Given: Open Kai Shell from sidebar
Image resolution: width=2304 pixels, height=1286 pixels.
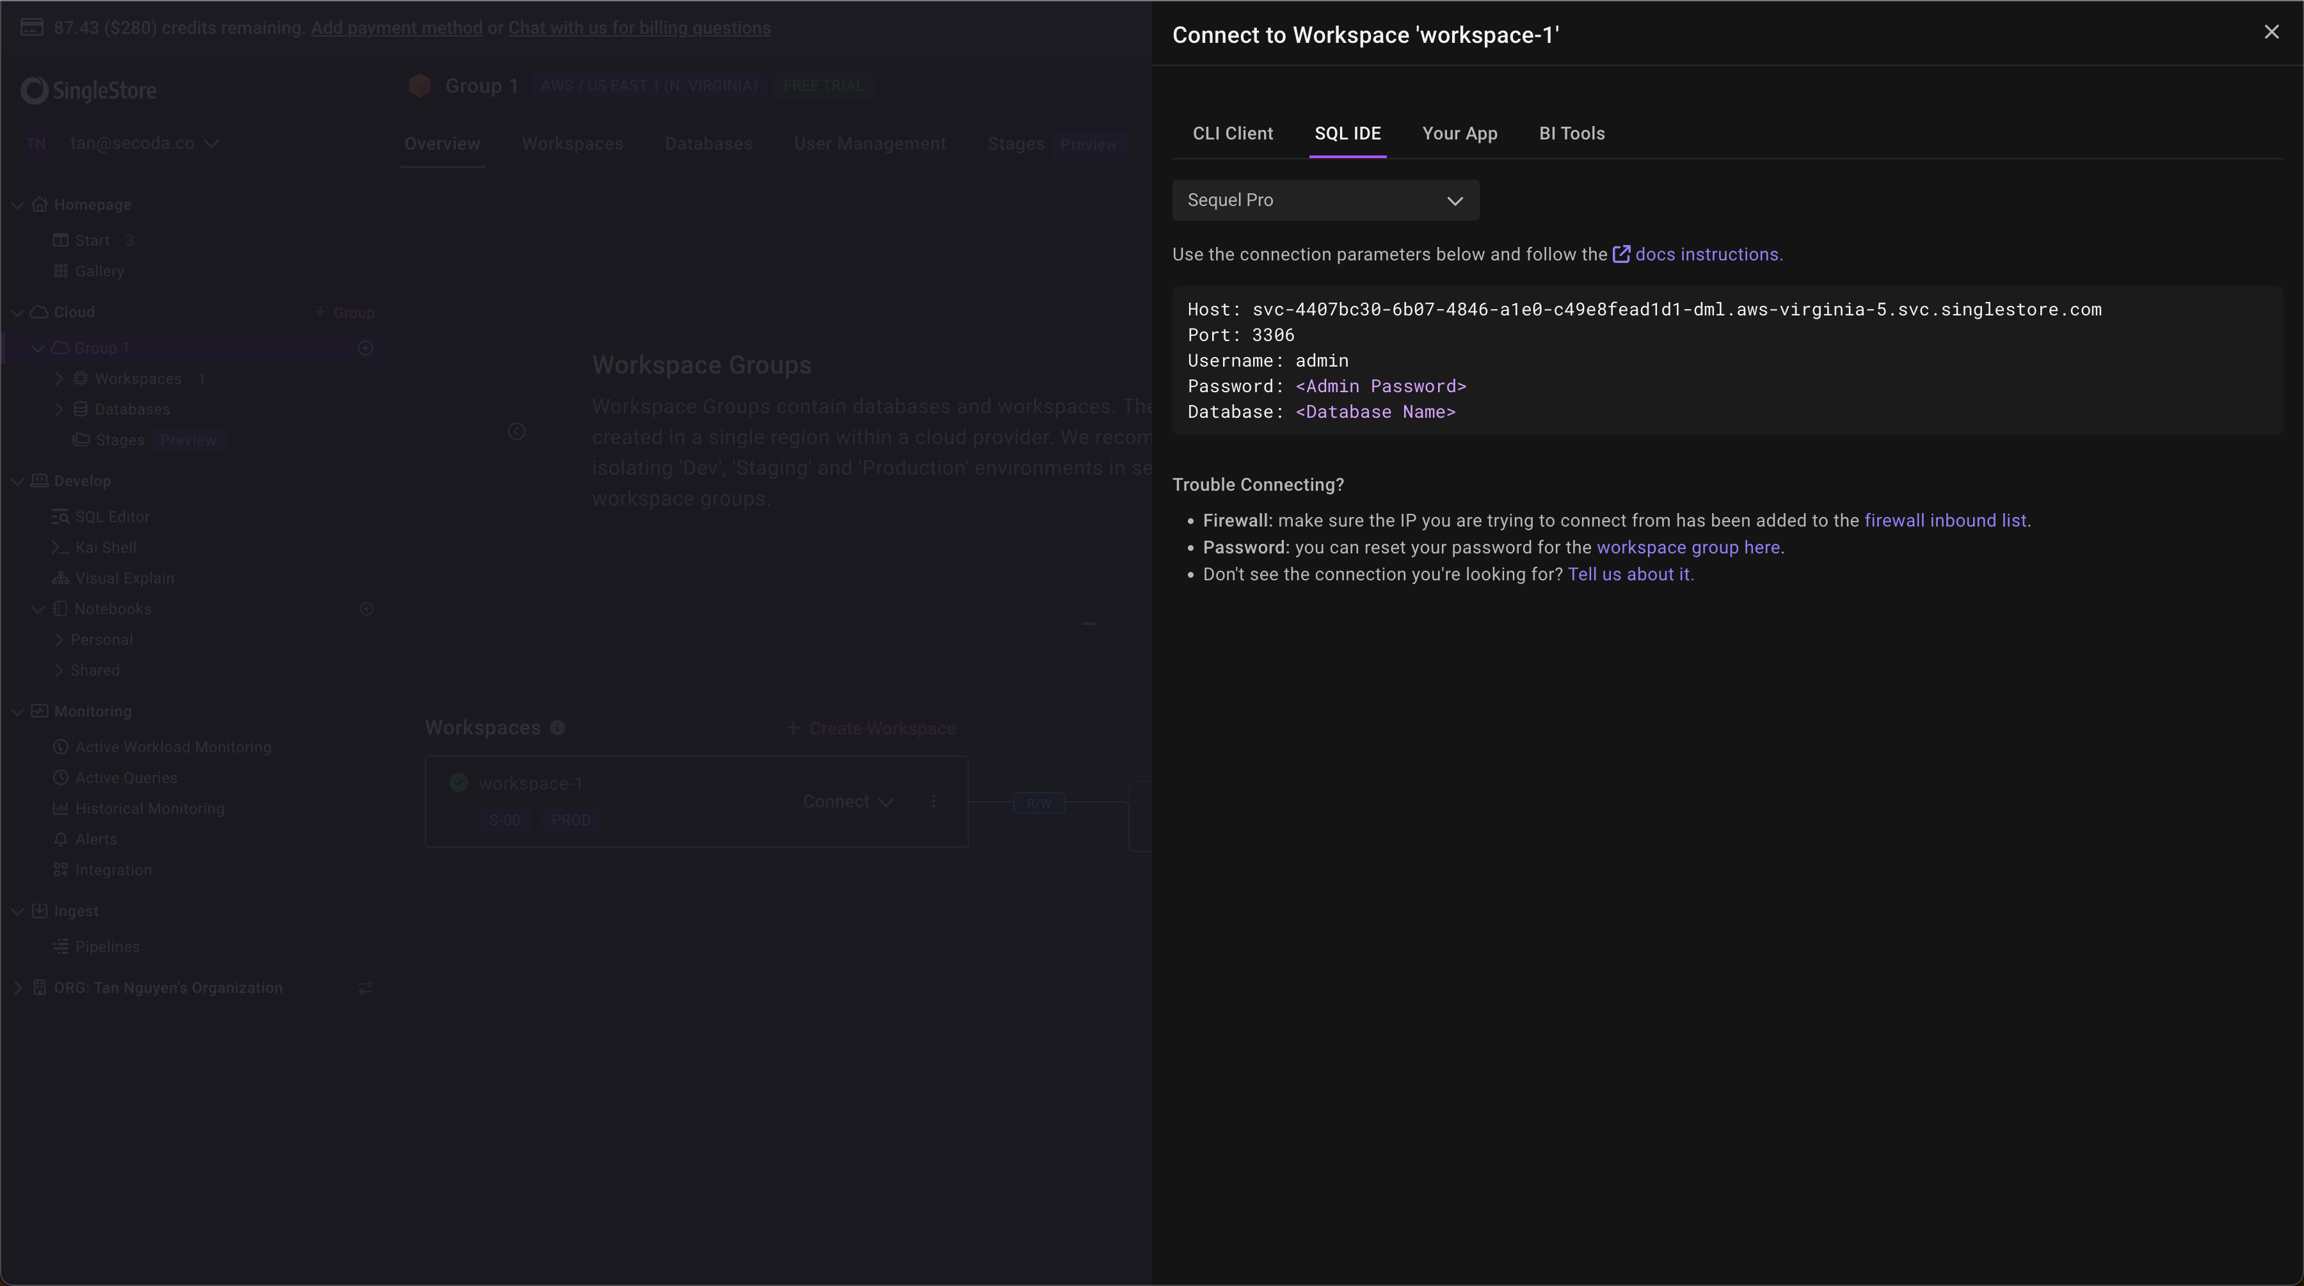Looking at the screenshot, I should point(105,548).
